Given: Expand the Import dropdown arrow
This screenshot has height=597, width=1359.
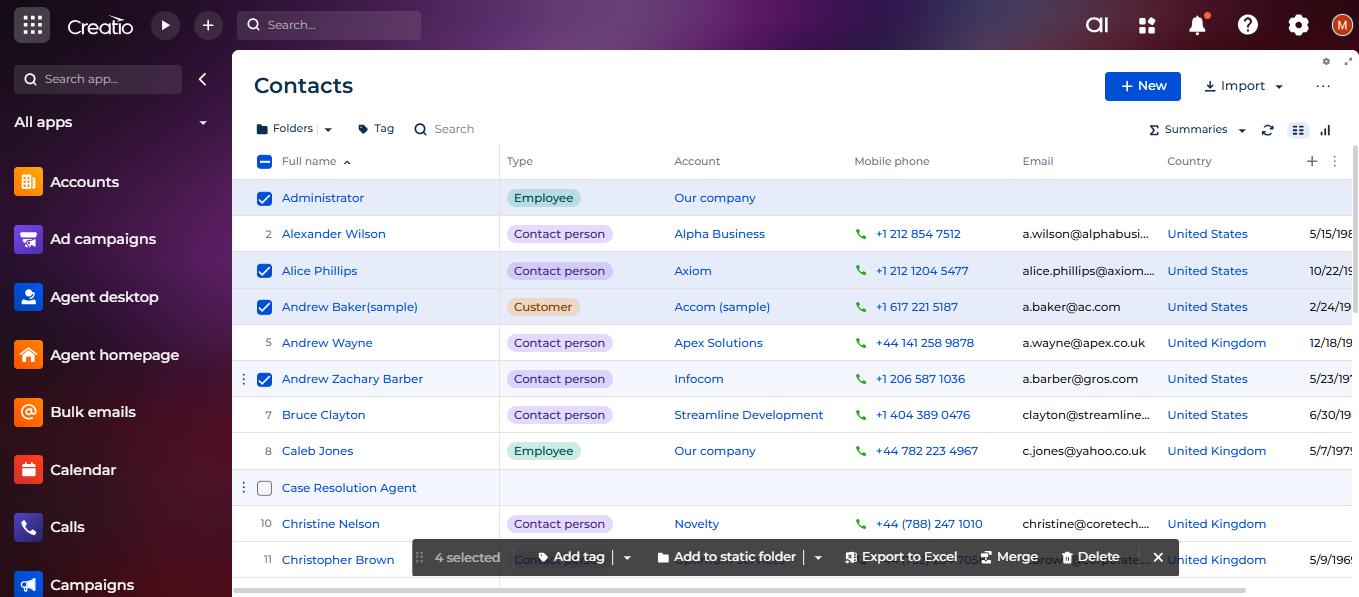Looking at the screenshot, I should coord(1279,87).
